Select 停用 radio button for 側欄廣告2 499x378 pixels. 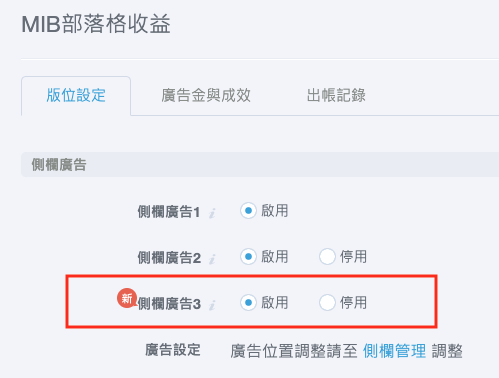tap(327, 257)
